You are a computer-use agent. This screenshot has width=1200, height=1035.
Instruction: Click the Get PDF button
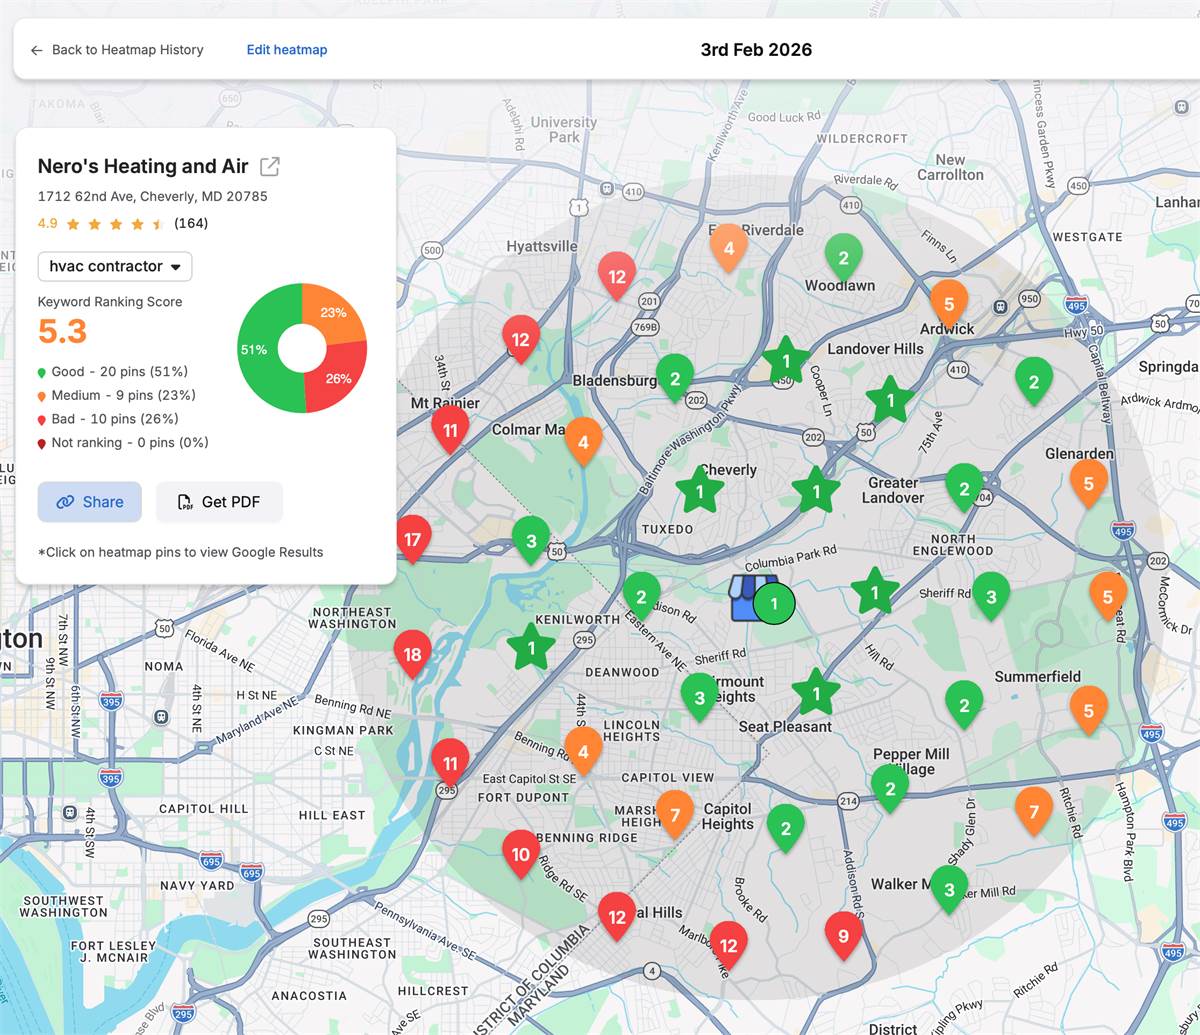pos(219,502)
